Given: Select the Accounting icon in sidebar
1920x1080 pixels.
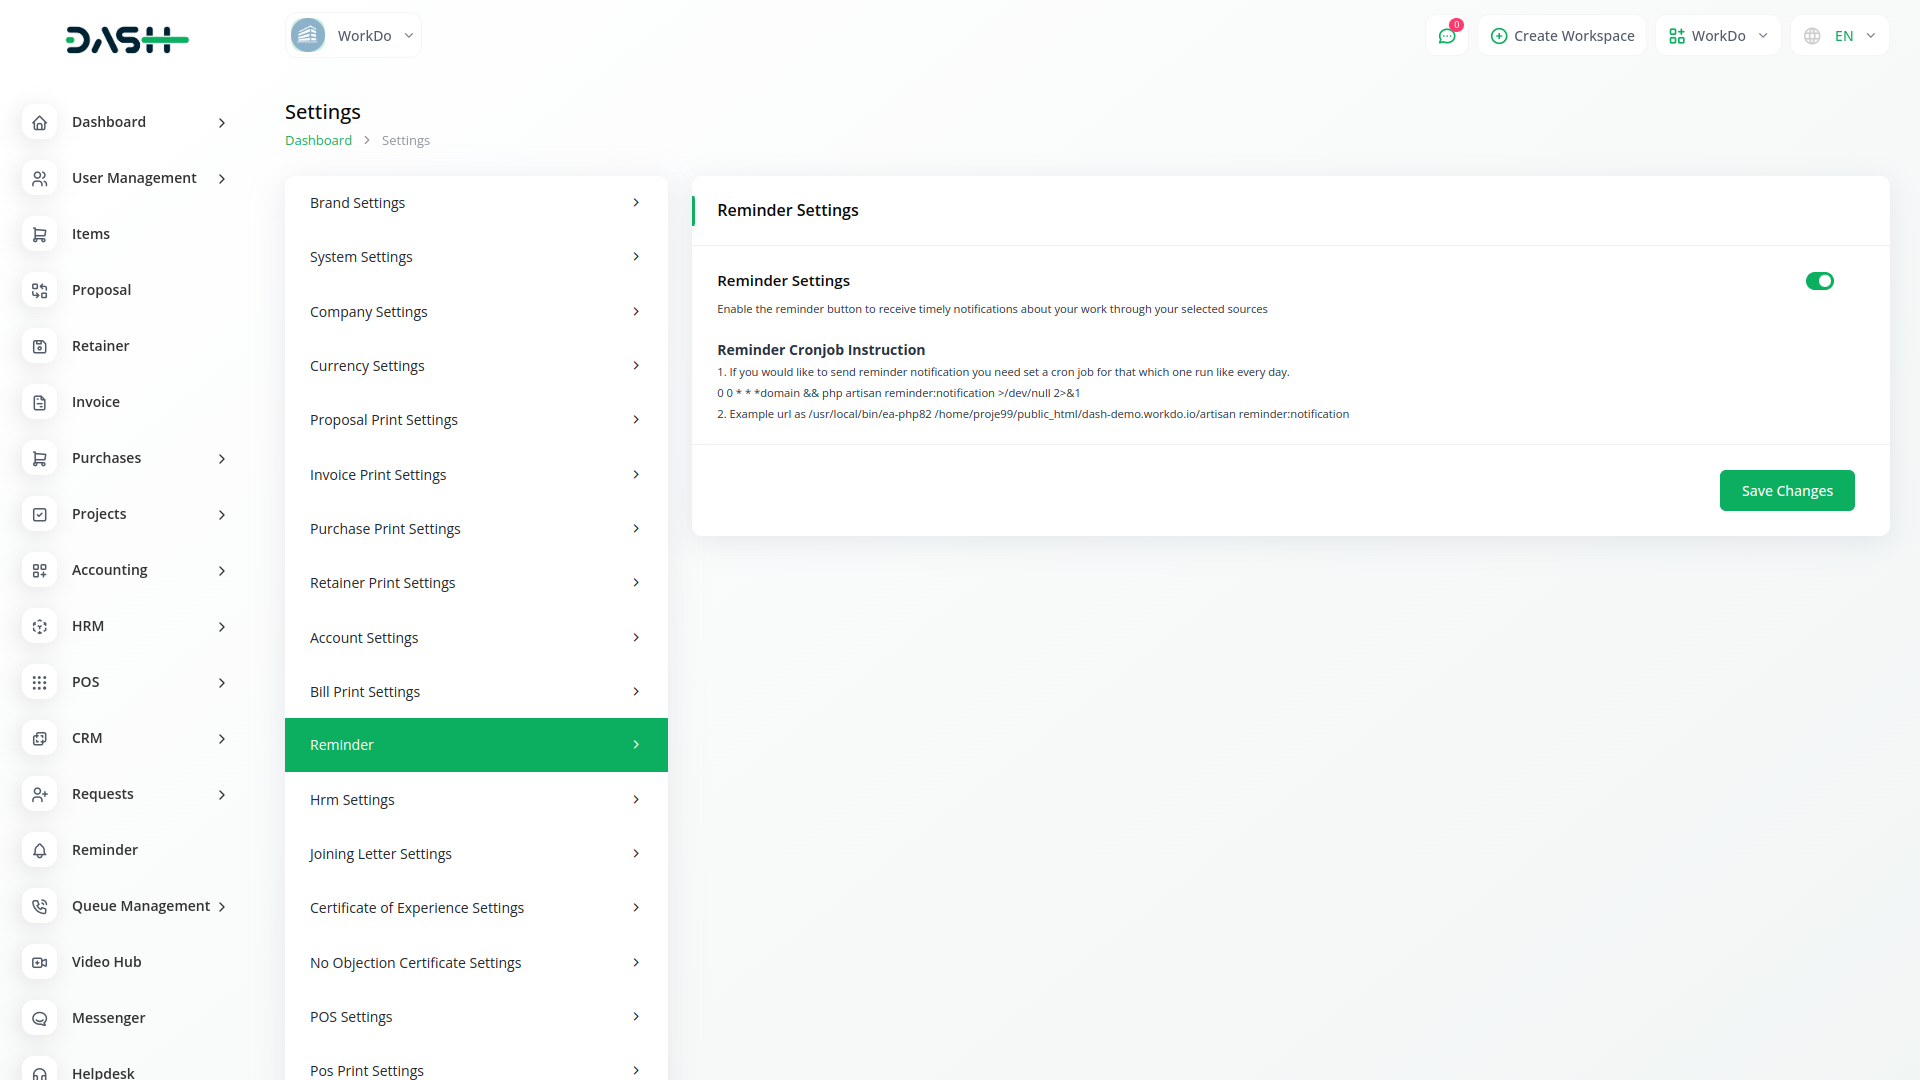Looking at the screenshot, I should point(39,570).
